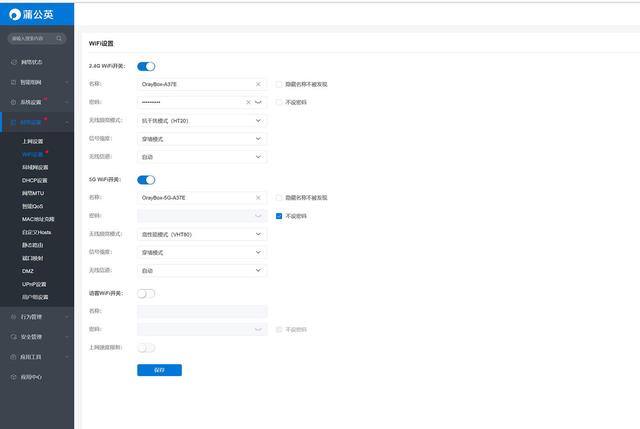Expand the 系统设置 menu chevron
Screen dimensions: 640x429
pos(67,102)
